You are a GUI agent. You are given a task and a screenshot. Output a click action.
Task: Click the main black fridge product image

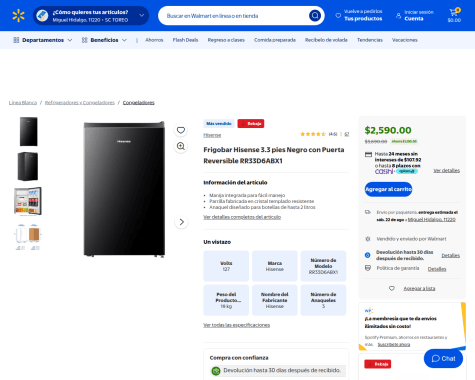[x=124, y=189]
